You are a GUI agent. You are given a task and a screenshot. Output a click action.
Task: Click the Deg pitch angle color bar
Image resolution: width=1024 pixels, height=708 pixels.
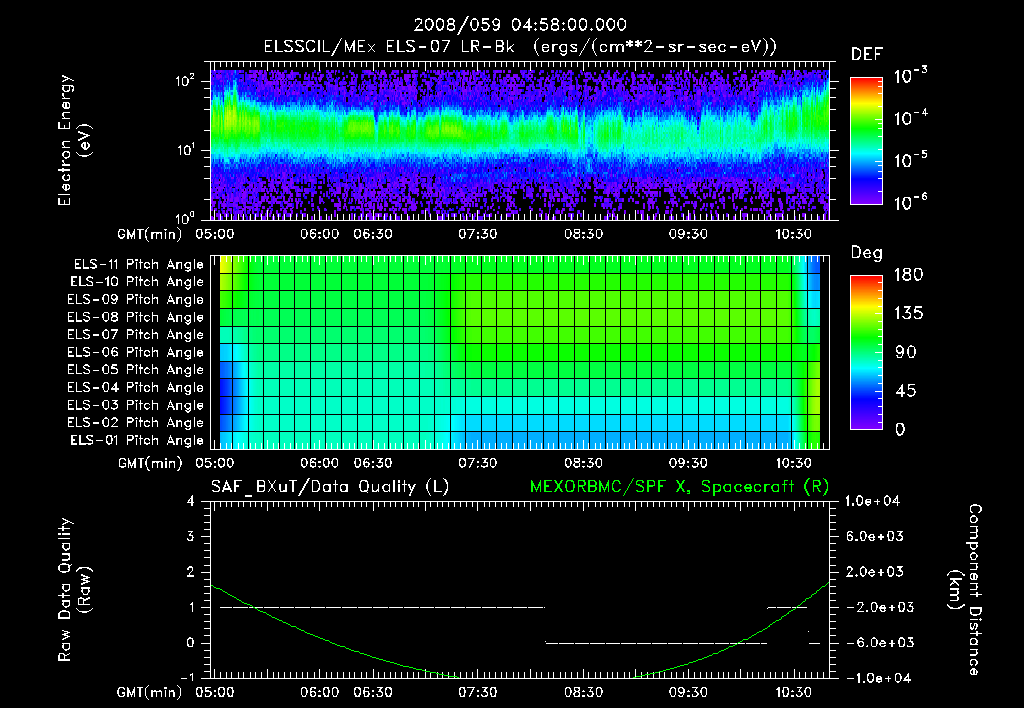866,352
